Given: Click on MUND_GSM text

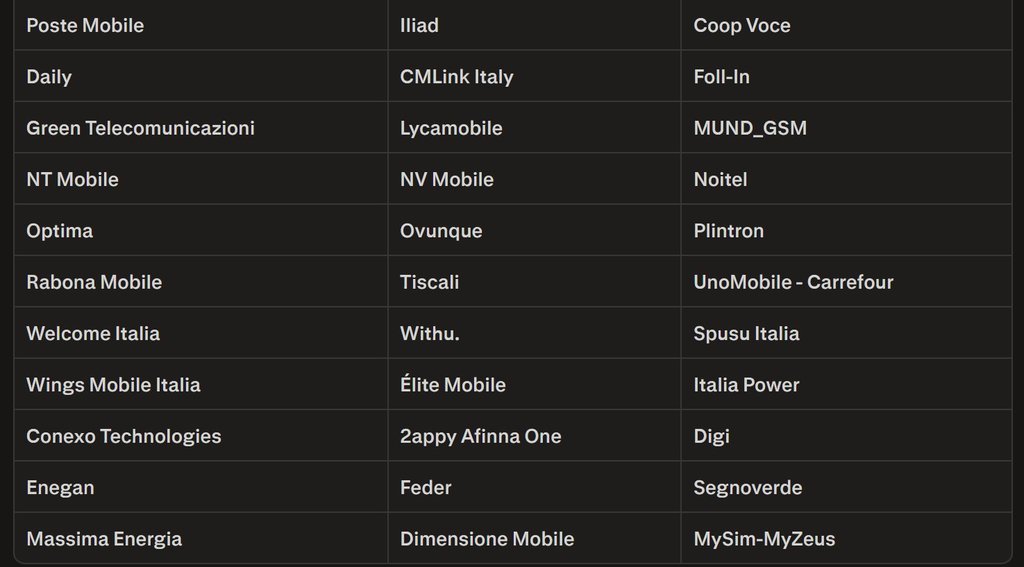Looking at the screenshot, I should (750, 128).
